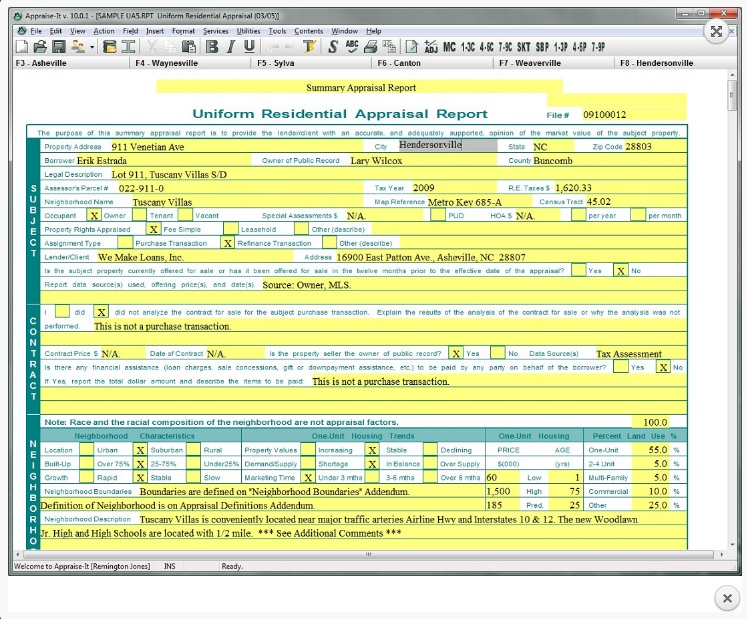Click the SBP toolbar button
Screen dimensions: 747x619
pos(542,47)
